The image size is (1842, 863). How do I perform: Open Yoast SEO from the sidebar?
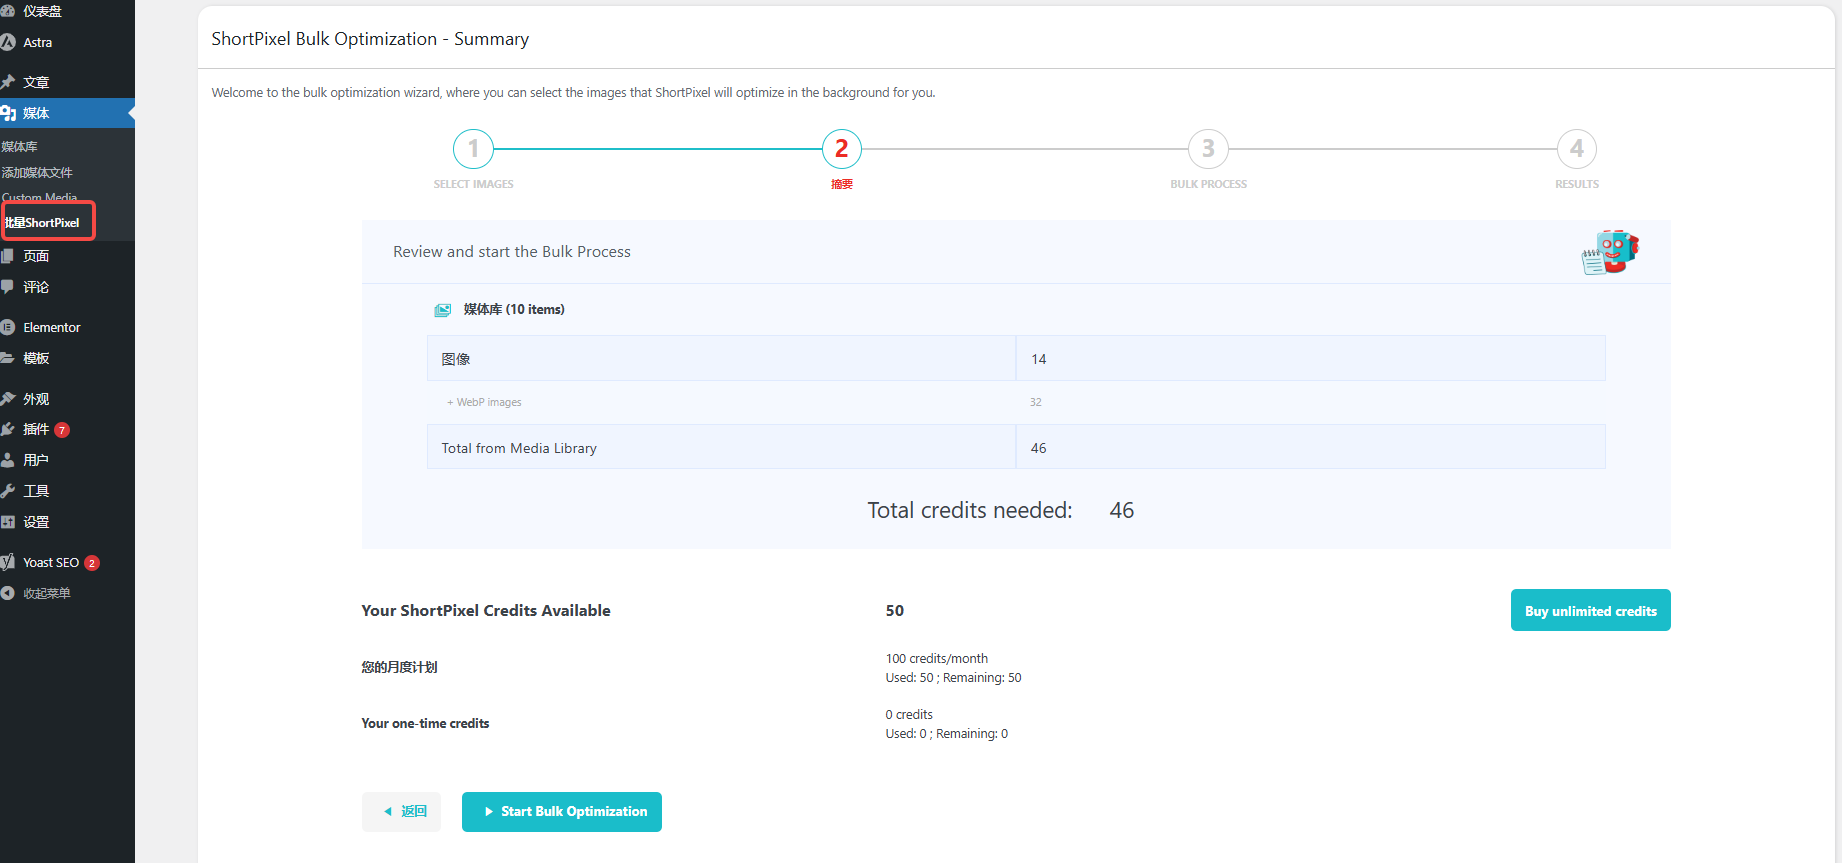point(50,563)
